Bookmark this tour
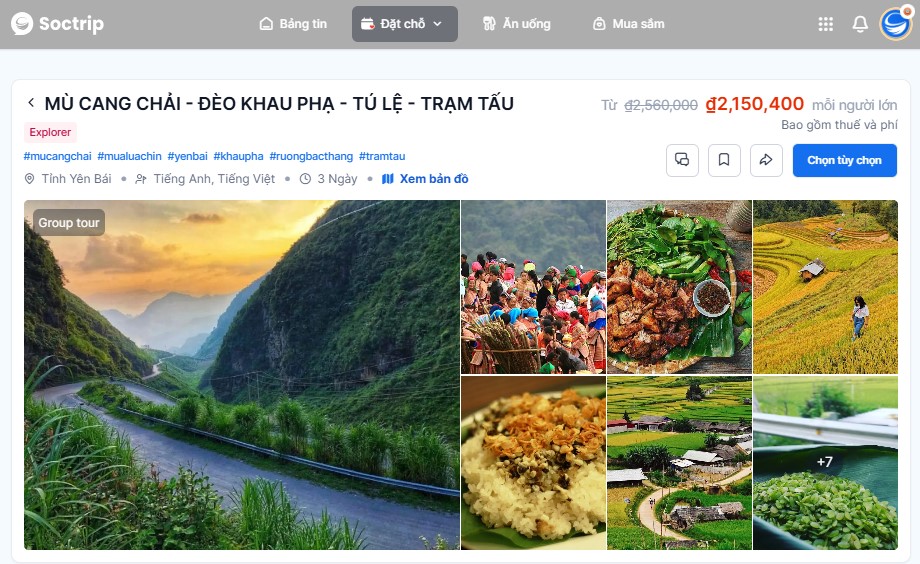920x564 pixels. click(724, 160)
